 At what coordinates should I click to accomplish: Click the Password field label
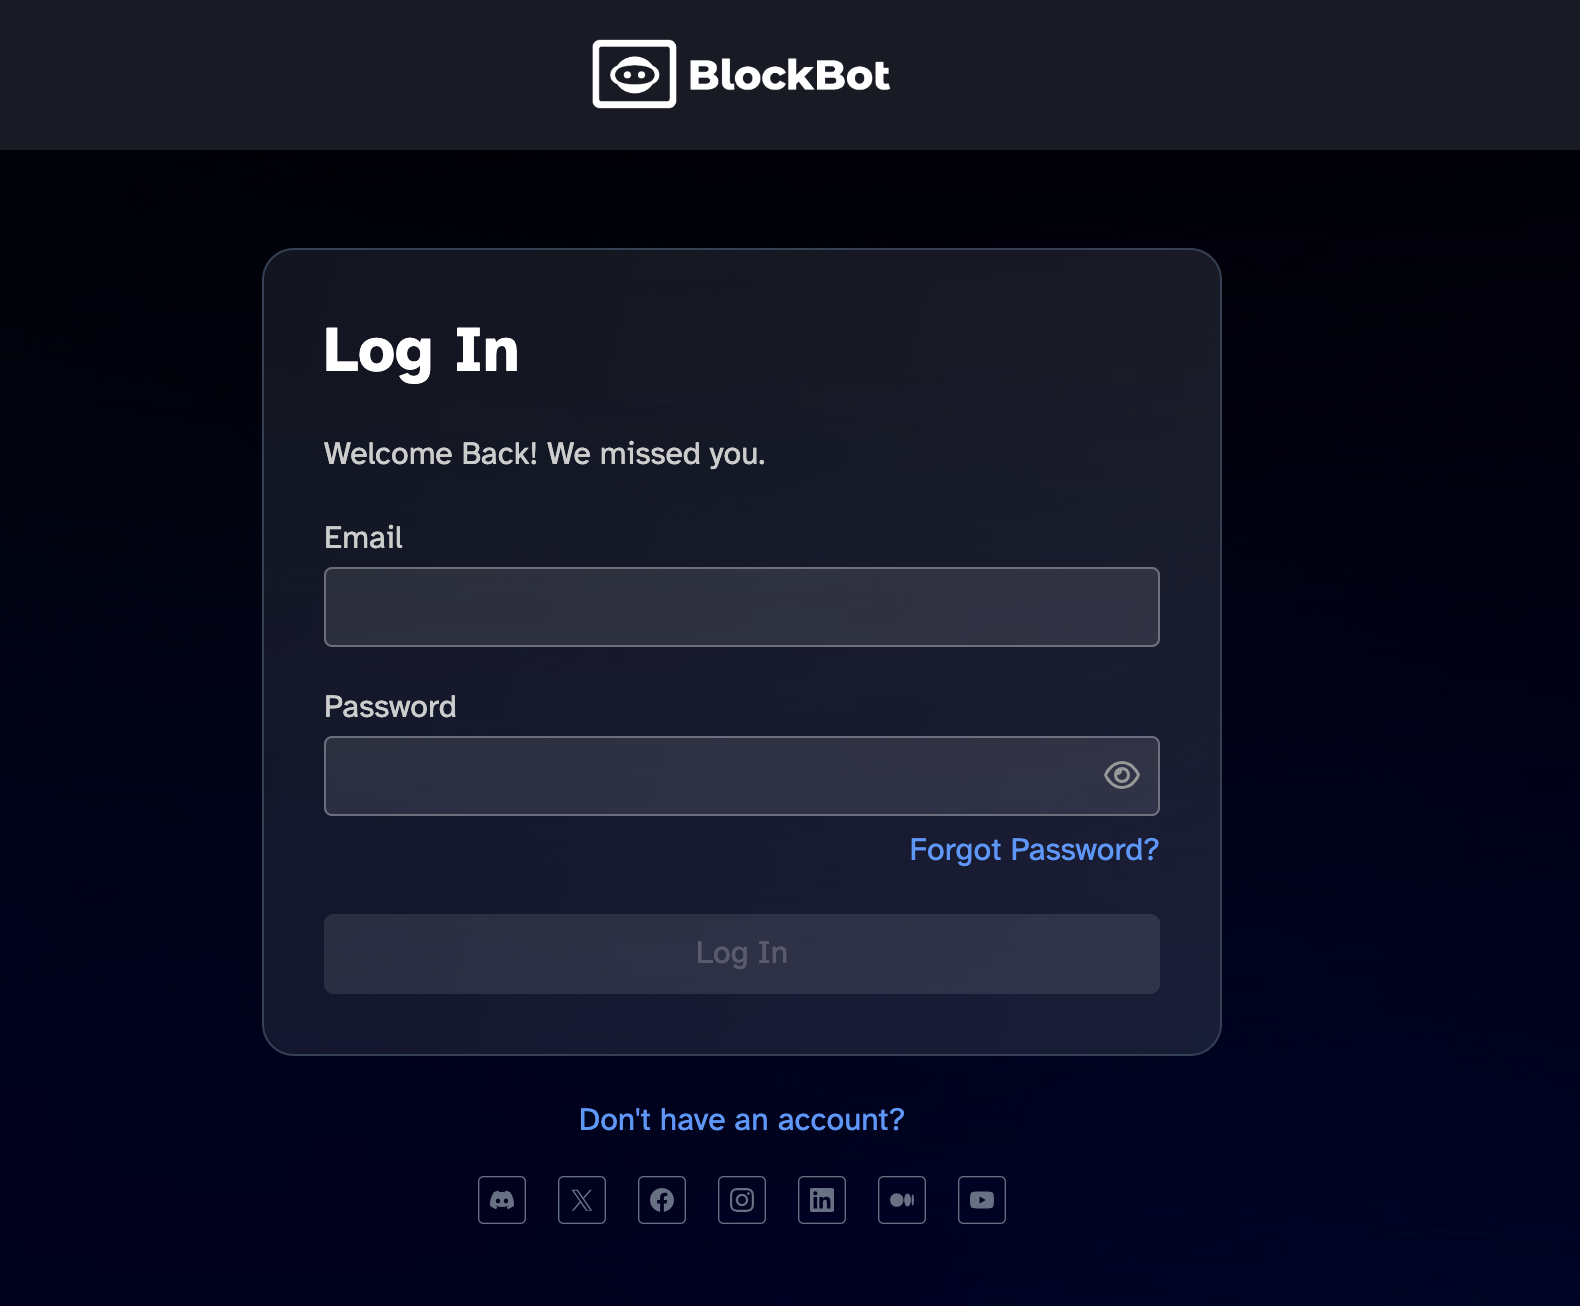[390, 707]
